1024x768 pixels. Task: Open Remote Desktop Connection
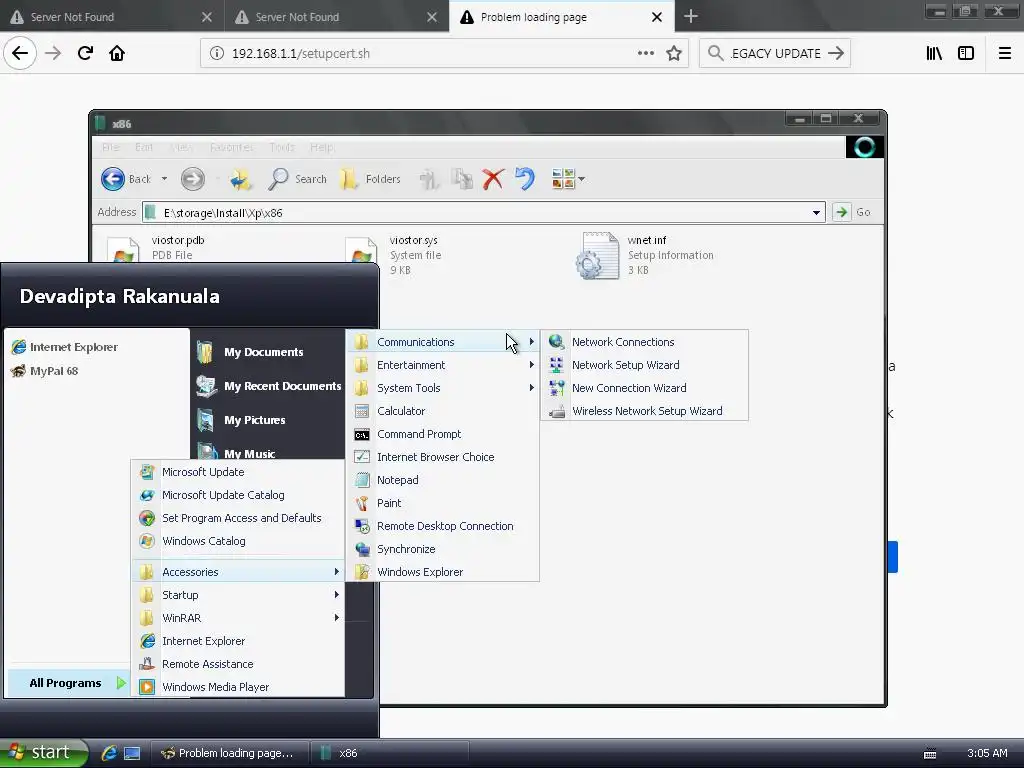(x=443, y=526)
